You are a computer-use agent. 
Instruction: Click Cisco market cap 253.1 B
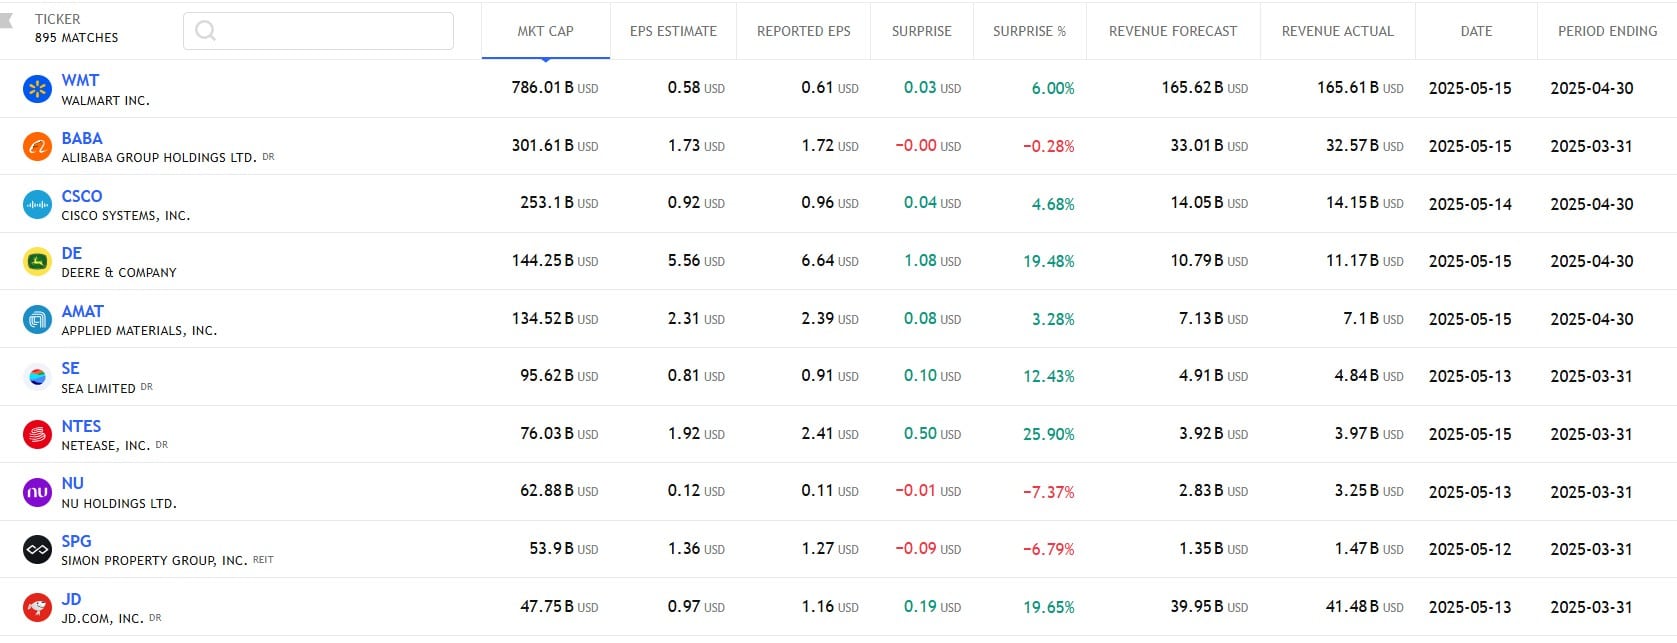pyautogui.click(x=559, y=203)
